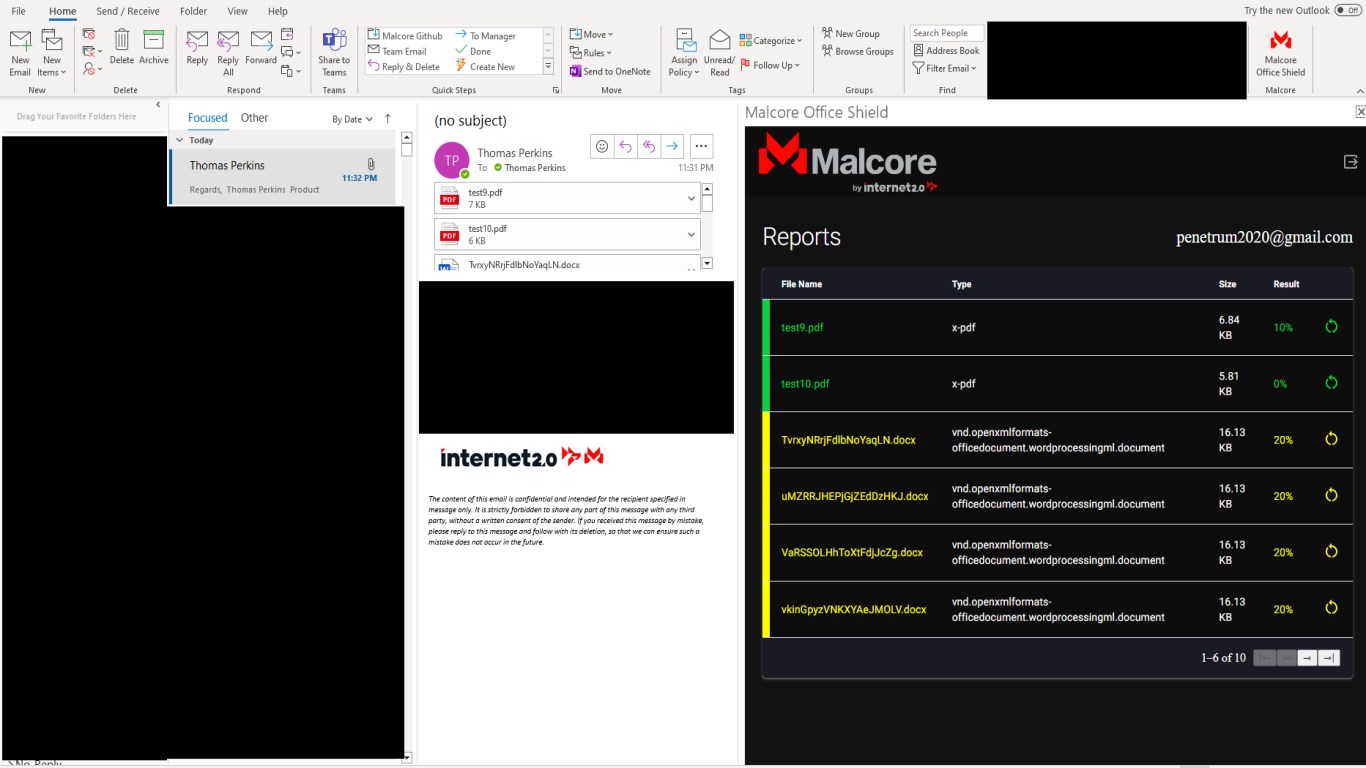Toggle Try the new Outlook switch

coord(1347,10)
